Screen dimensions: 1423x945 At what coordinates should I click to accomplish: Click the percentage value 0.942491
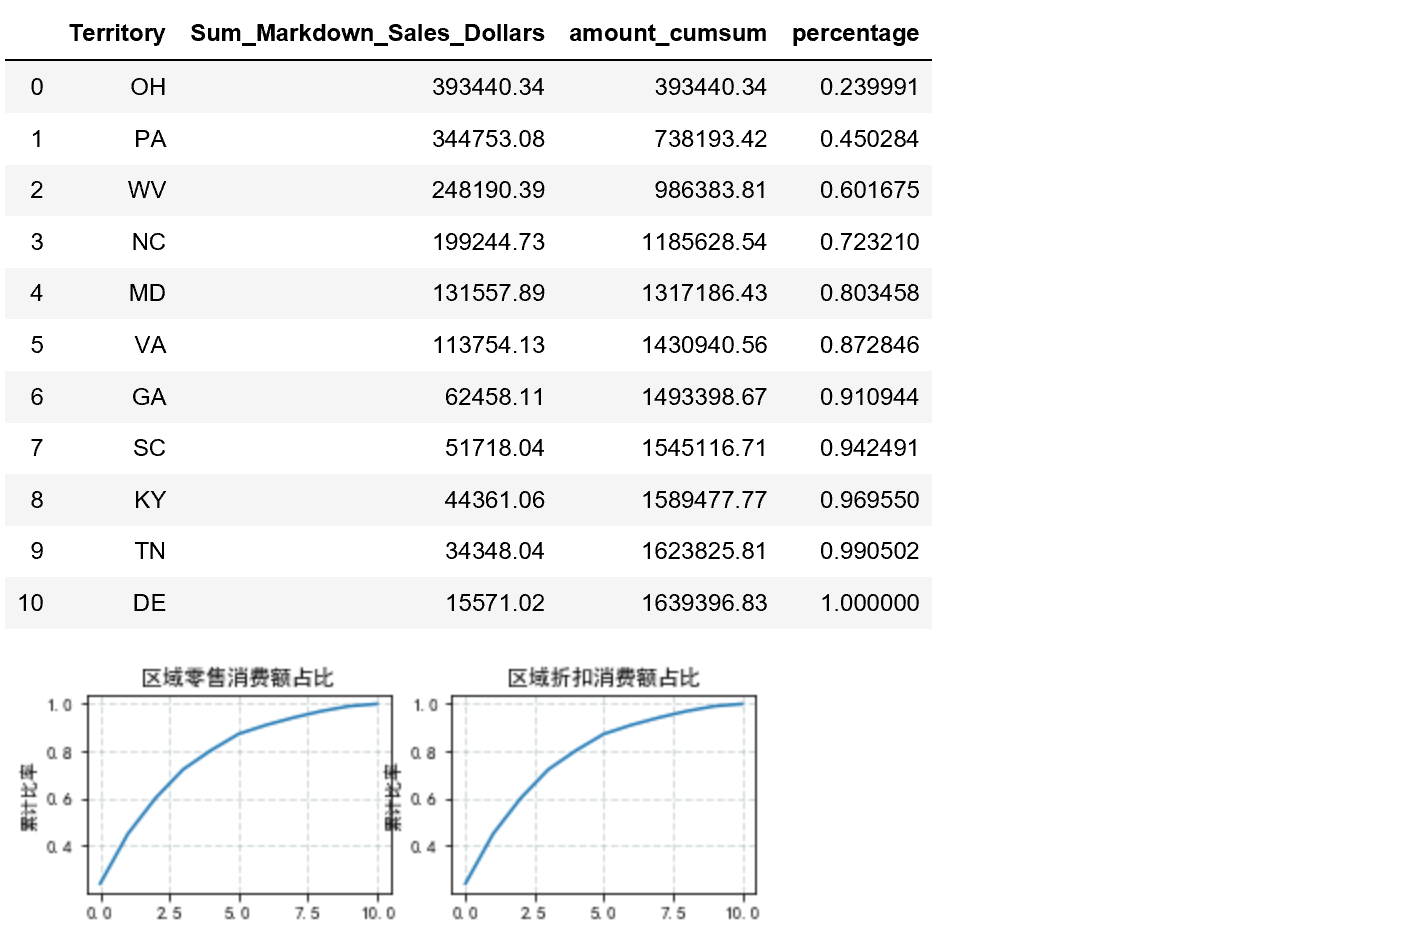[869, 448]
